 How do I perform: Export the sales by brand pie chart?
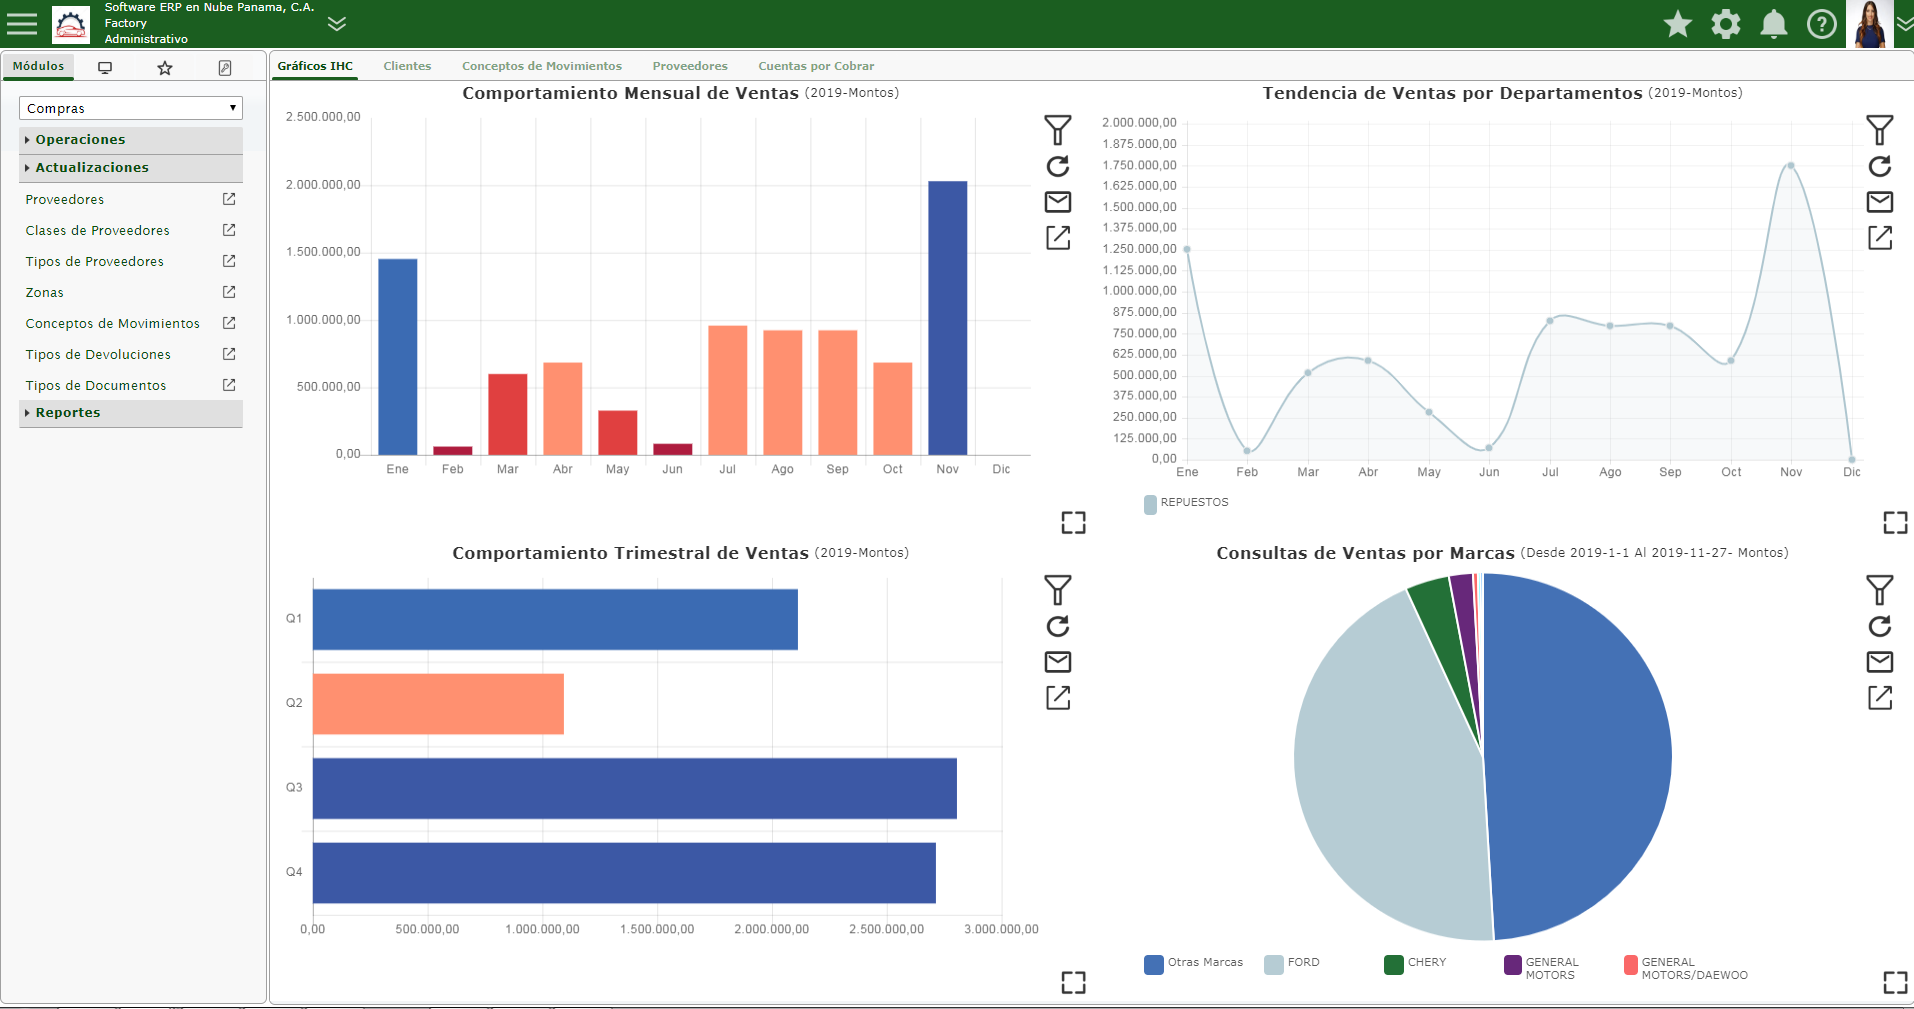point(1880,698)
